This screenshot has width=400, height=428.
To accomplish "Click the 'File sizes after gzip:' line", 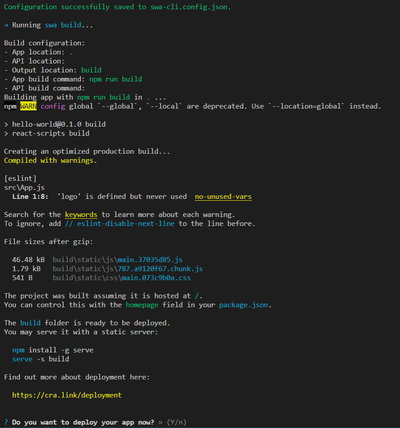I will tap(49, 241).
